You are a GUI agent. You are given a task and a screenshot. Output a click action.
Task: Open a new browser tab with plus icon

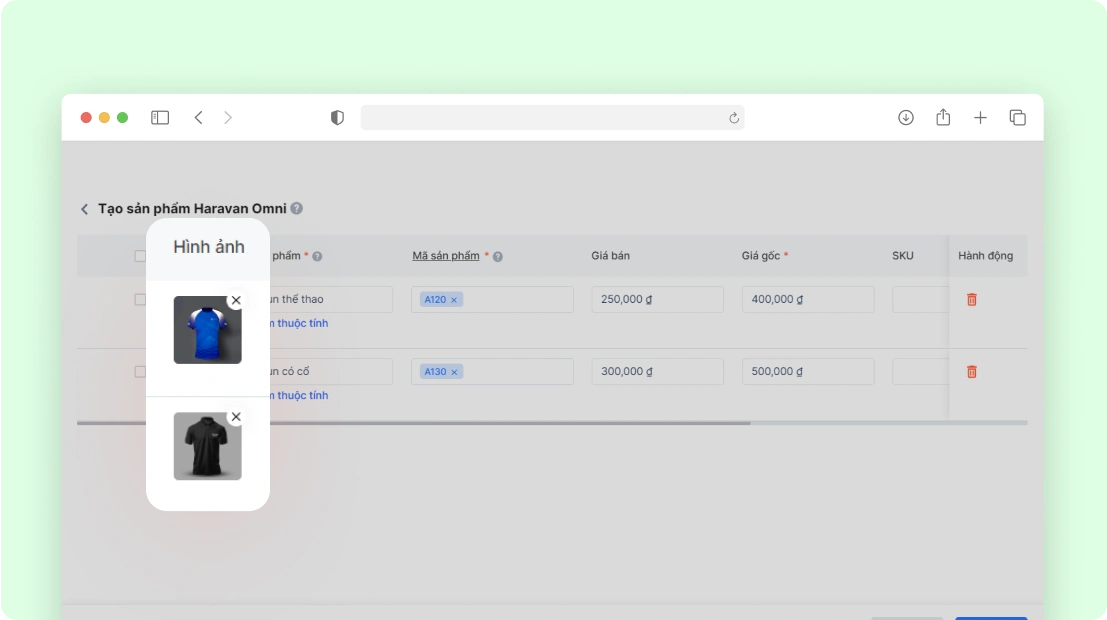coord(980,118)
